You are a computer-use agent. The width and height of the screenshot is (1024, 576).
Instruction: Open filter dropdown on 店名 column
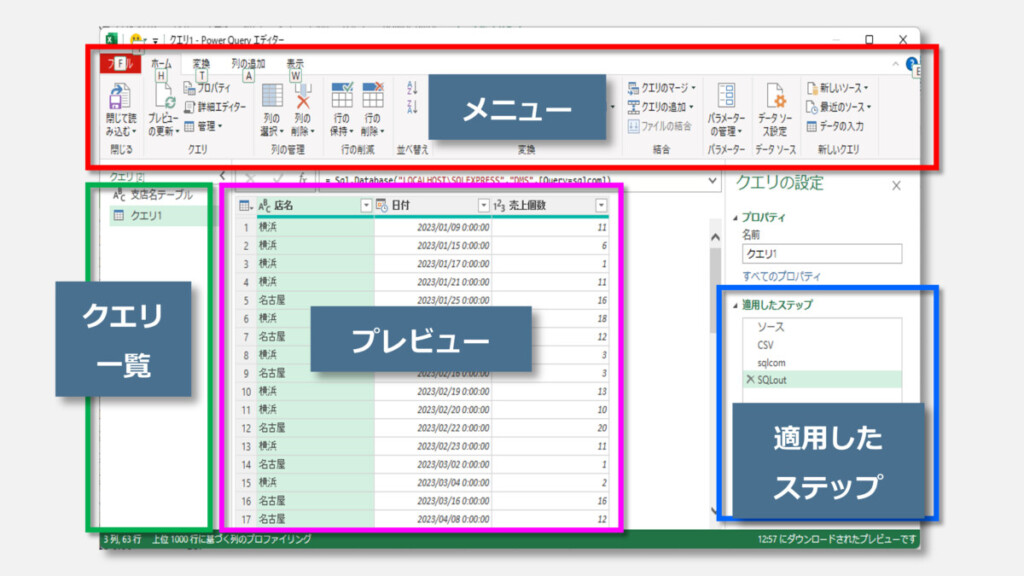coord(364,205)
